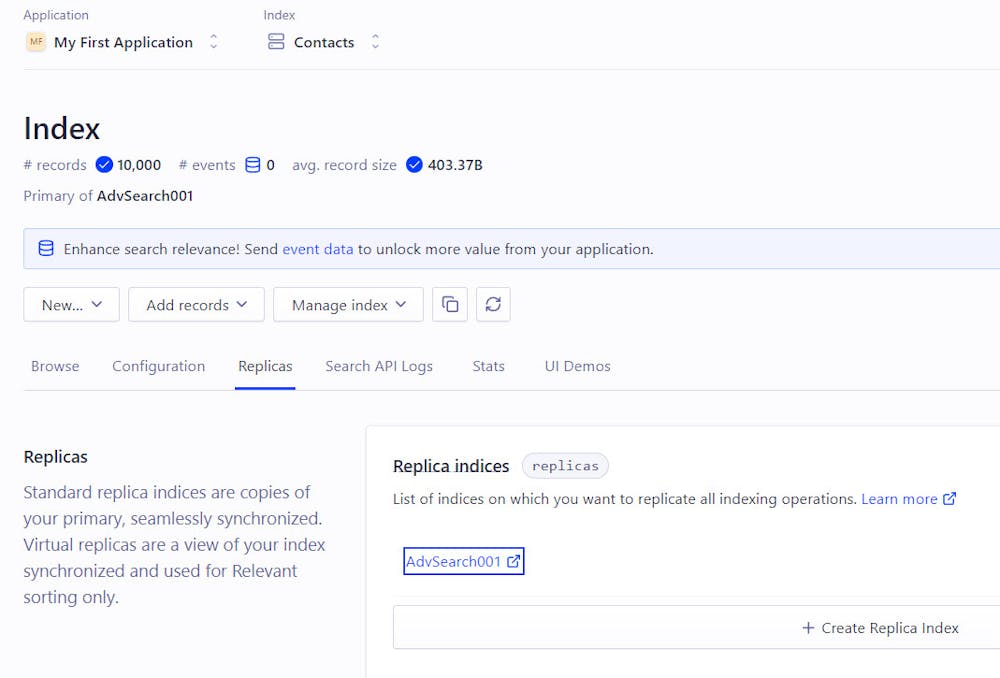Expand the Add records dropdown
The height and width of the screenshot is (678, 1000).
point(196,305)
